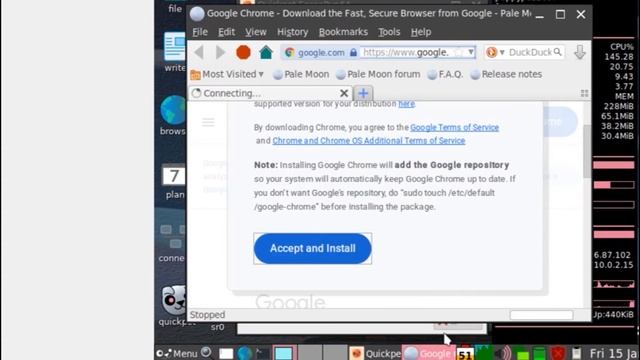Open the quickpet dog desktop icon
The width and height of the screenshot is (640, 360).
[173, 305]
